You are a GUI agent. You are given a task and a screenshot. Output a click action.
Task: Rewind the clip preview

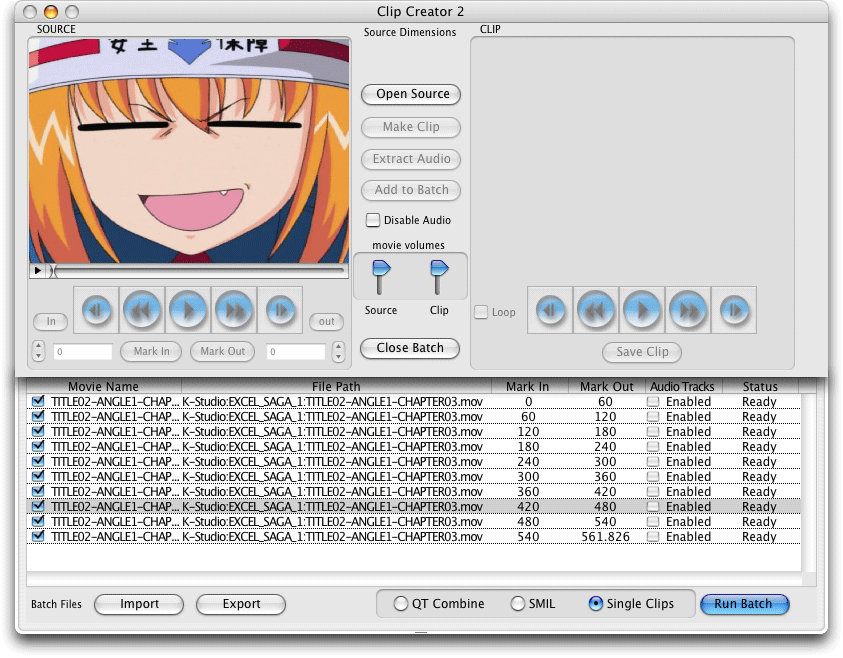click(596, 310)
